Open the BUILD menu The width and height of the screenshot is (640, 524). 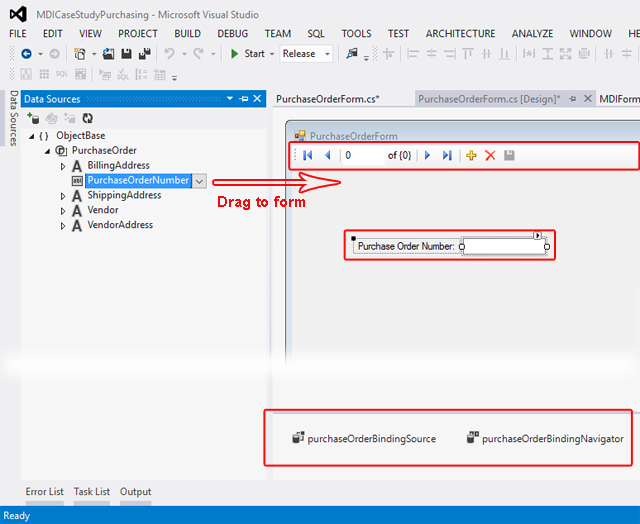187,33
